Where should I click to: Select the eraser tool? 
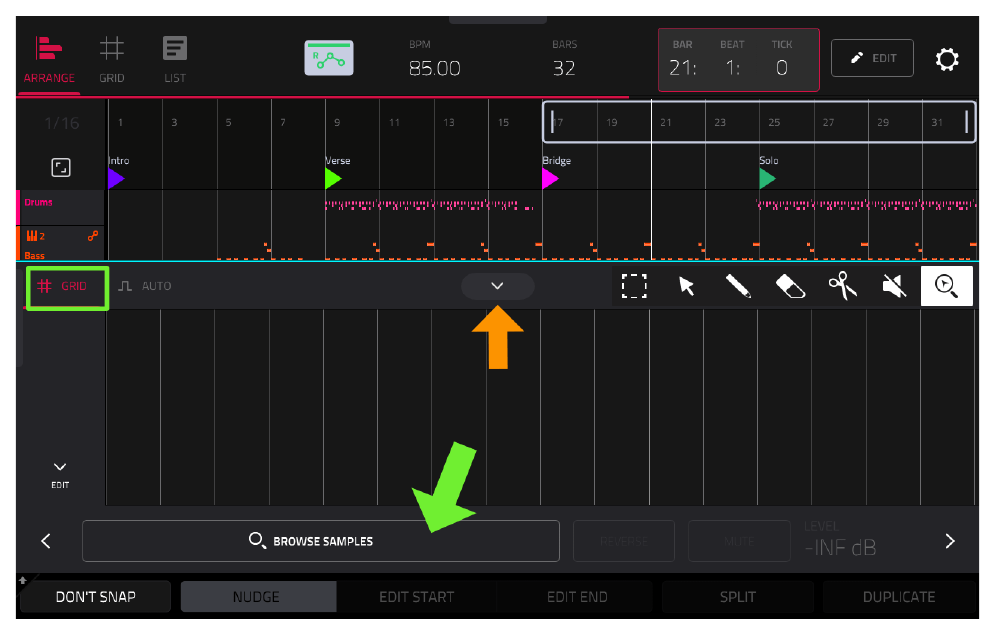click(790, 286)
